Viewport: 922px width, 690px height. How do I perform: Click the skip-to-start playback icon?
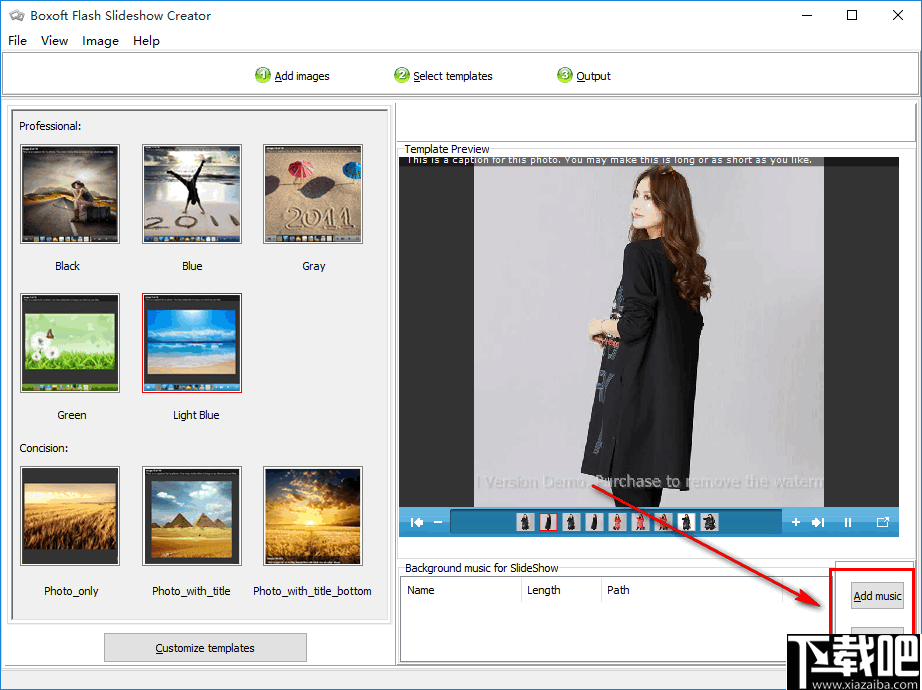417,522
